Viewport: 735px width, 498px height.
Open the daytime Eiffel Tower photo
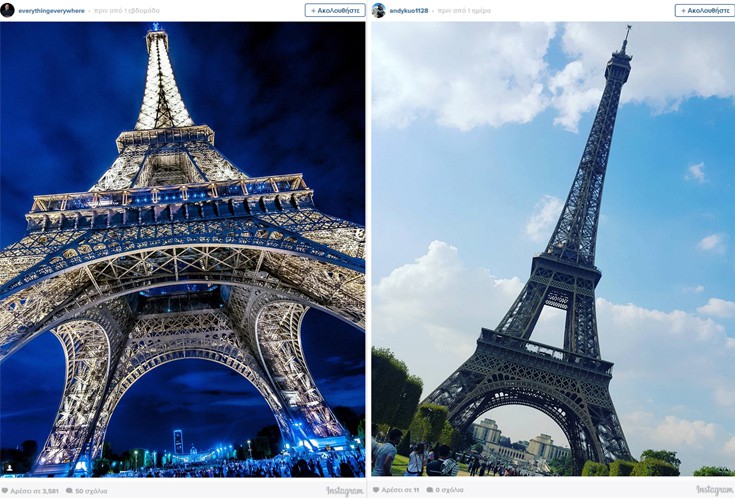coord(553,249)
